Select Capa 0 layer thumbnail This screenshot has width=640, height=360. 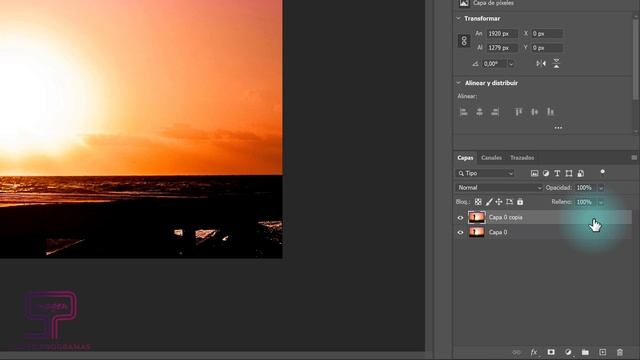[476, 232]
